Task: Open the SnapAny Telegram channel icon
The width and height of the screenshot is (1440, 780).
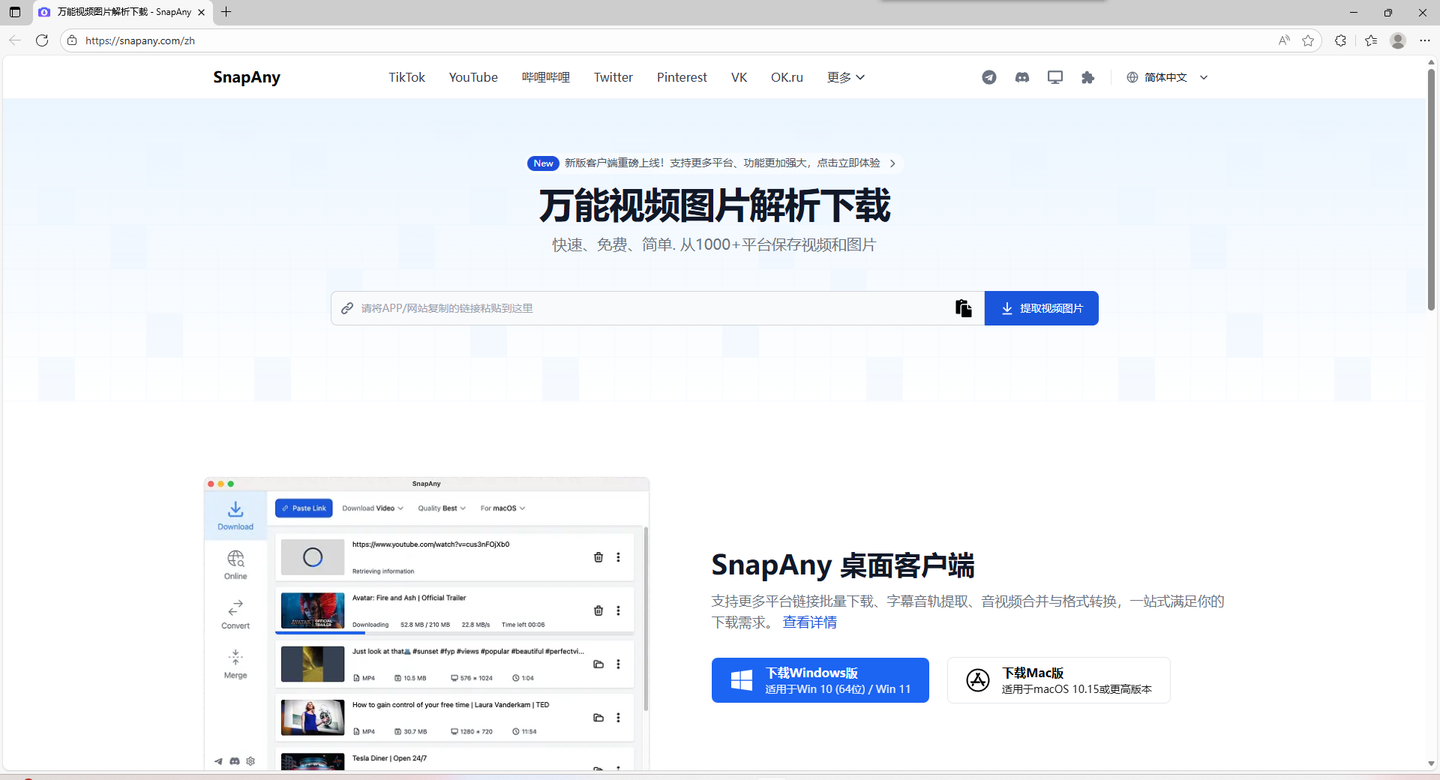Action: 989,77
